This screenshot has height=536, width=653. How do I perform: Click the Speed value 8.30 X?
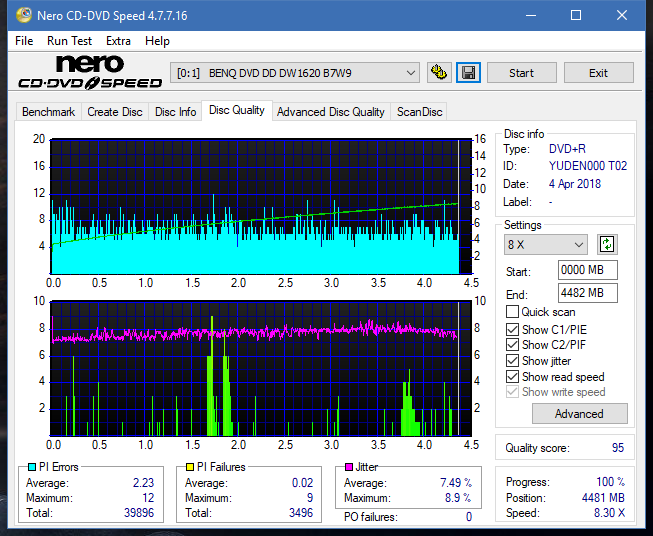pyautogui.click(x=609, y=513)
